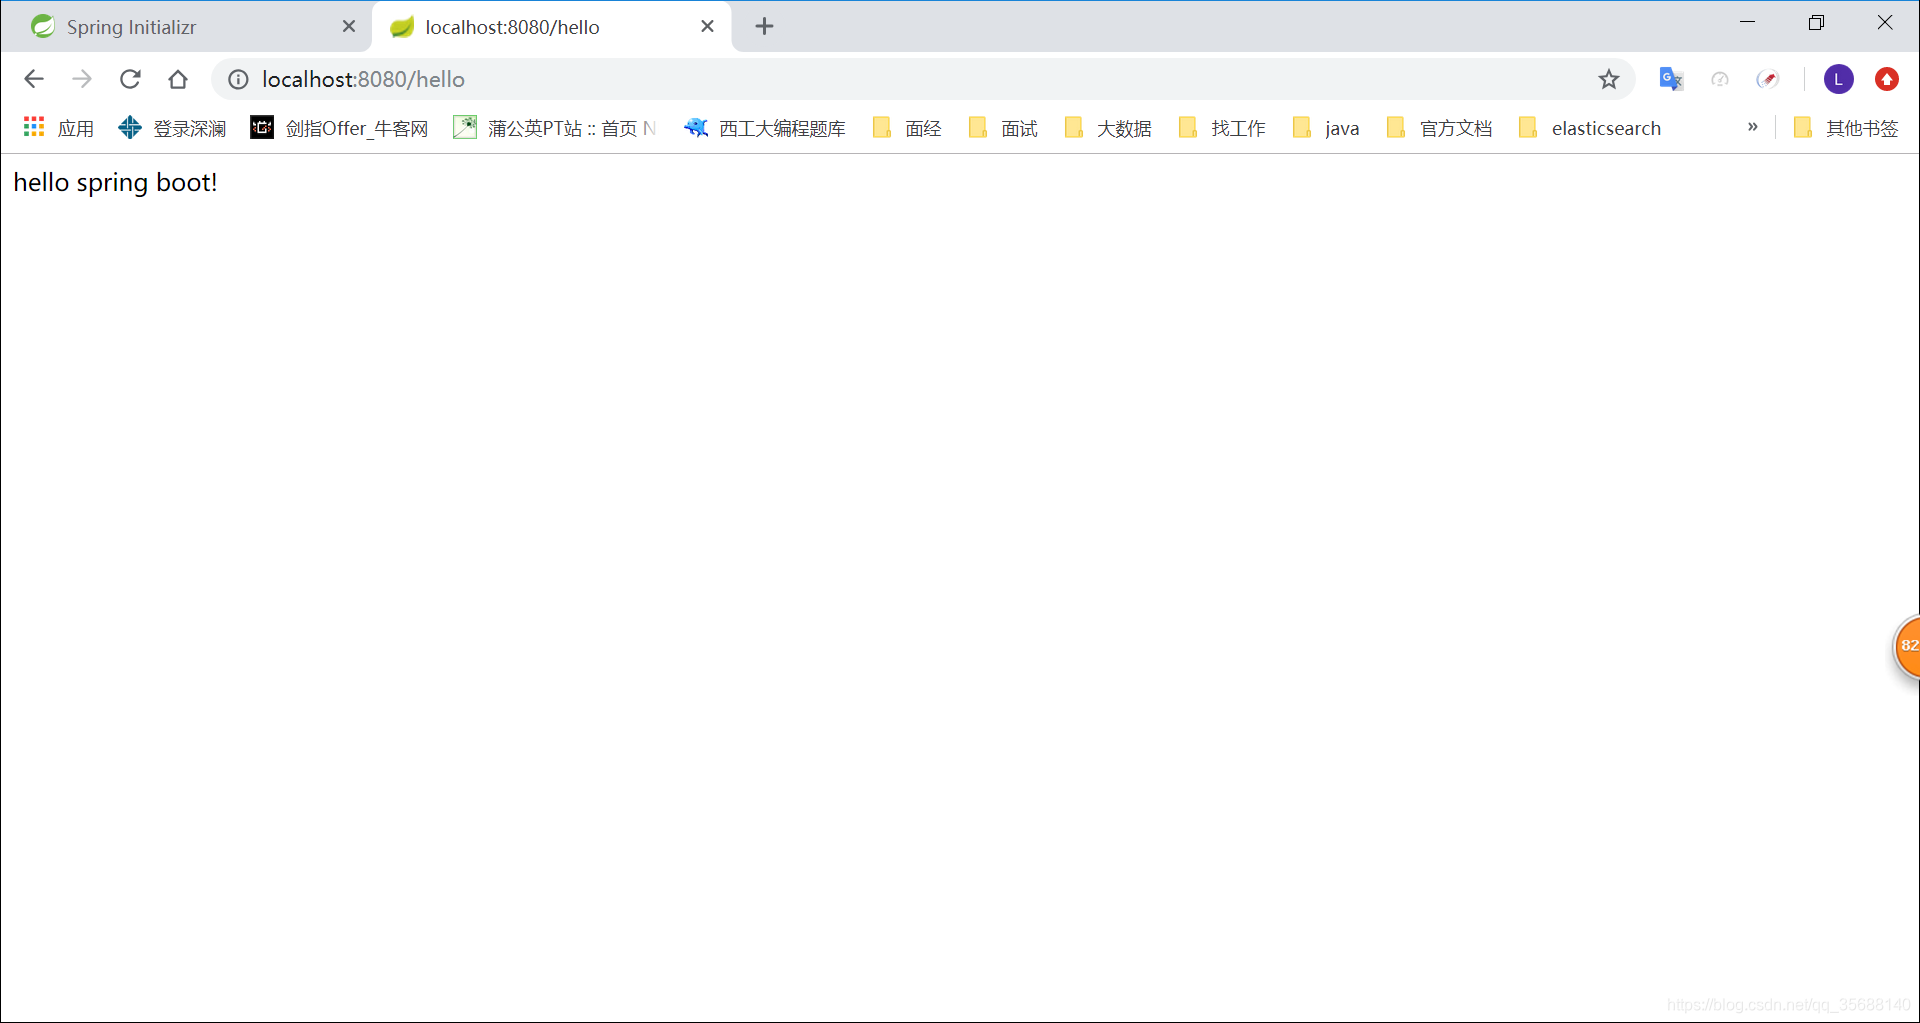Viewport: 1920px width, 1023px height.
Task: Click the red update arrow icon
Action: (1887, 79)
